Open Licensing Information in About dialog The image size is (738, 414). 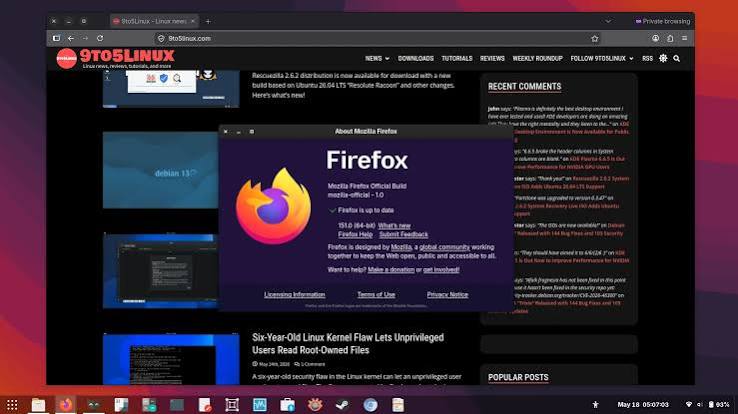pos(294,295)
